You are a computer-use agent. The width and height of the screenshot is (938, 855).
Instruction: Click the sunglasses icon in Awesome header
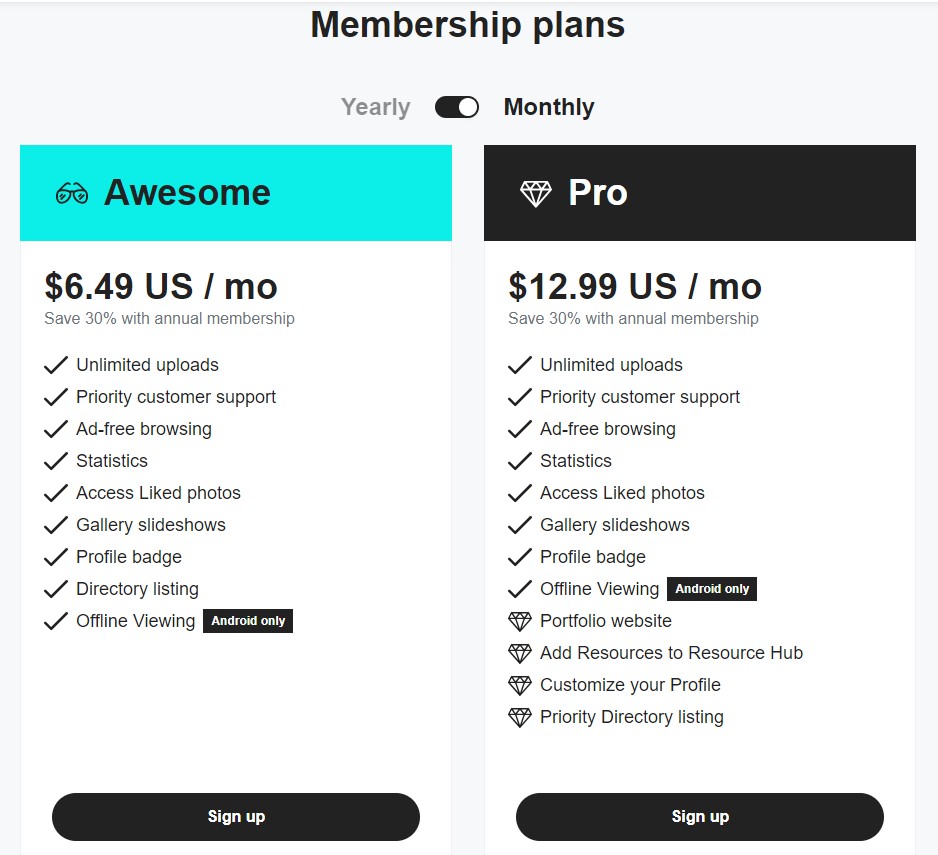(x=72, y=193)
